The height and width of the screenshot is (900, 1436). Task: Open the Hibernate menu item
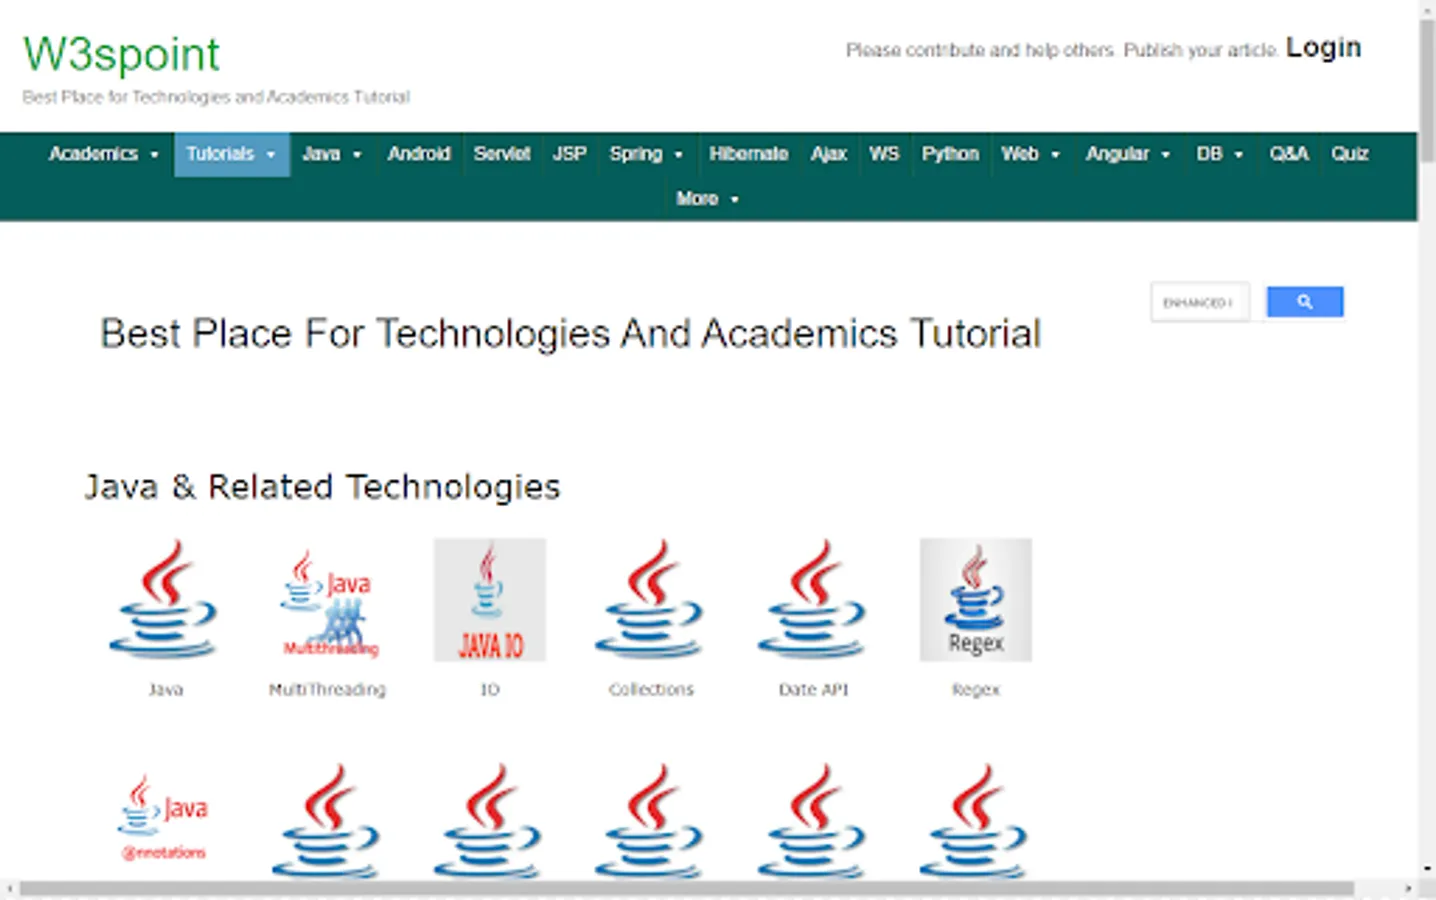pos(749,154)
